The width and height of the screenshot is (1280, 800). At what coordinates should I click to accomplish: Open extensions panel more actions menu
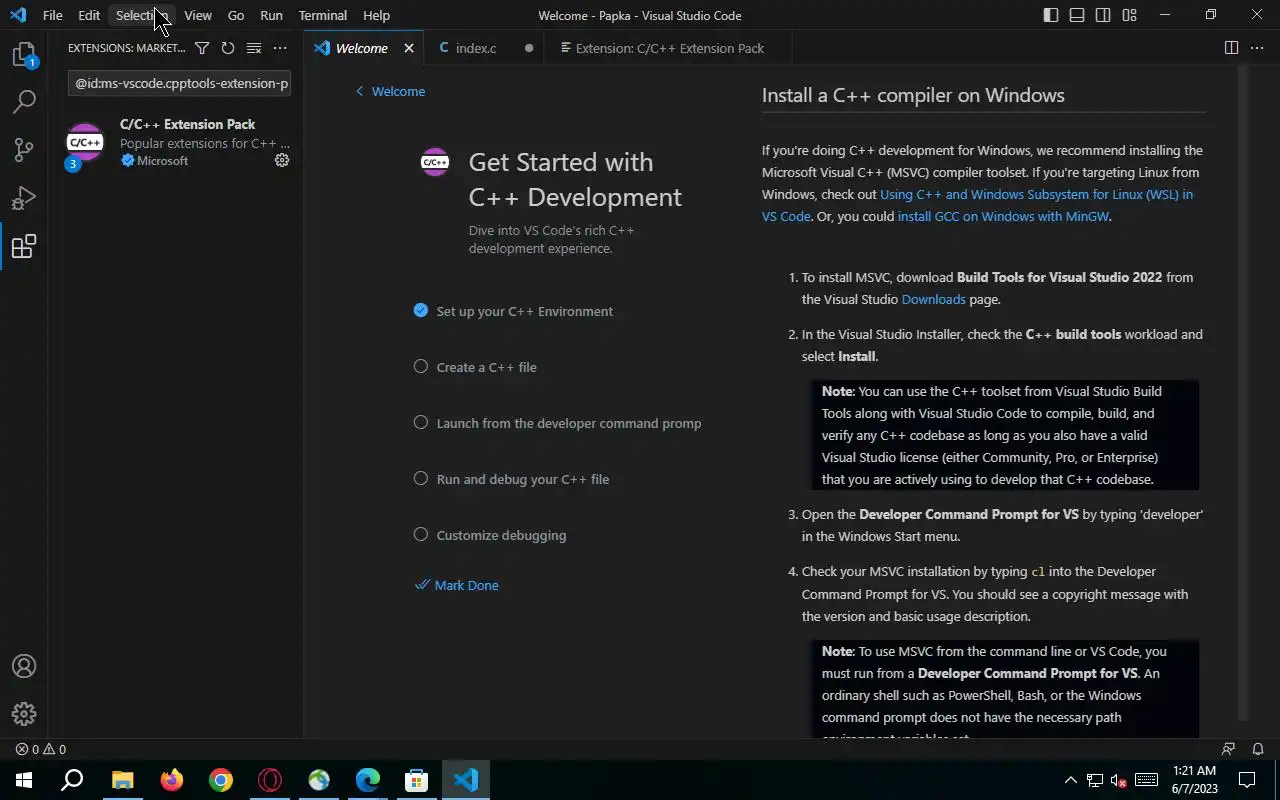280,48
